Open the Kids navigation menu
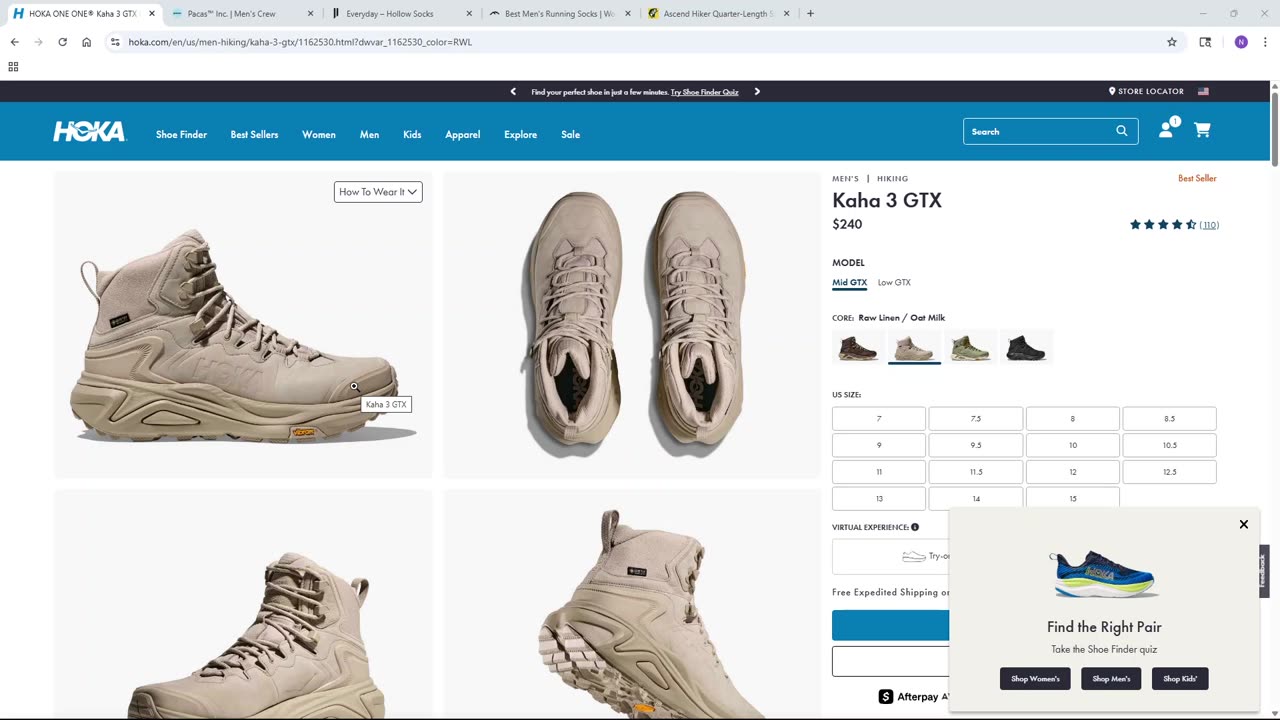 (x=412, y=134)
